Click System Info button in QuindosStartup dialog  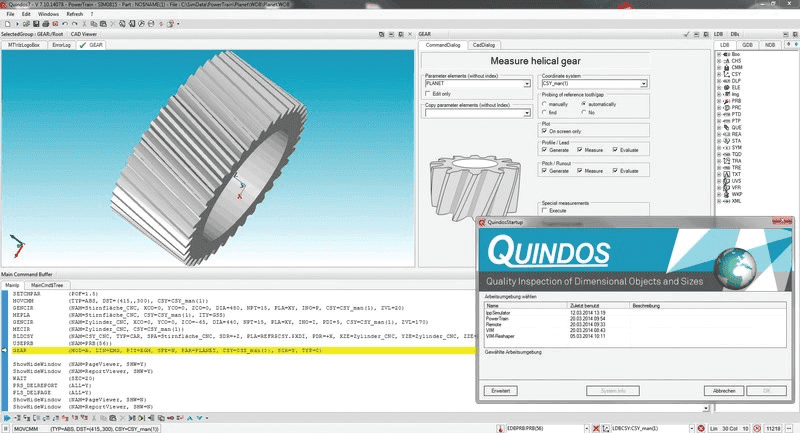pos(613,391)
